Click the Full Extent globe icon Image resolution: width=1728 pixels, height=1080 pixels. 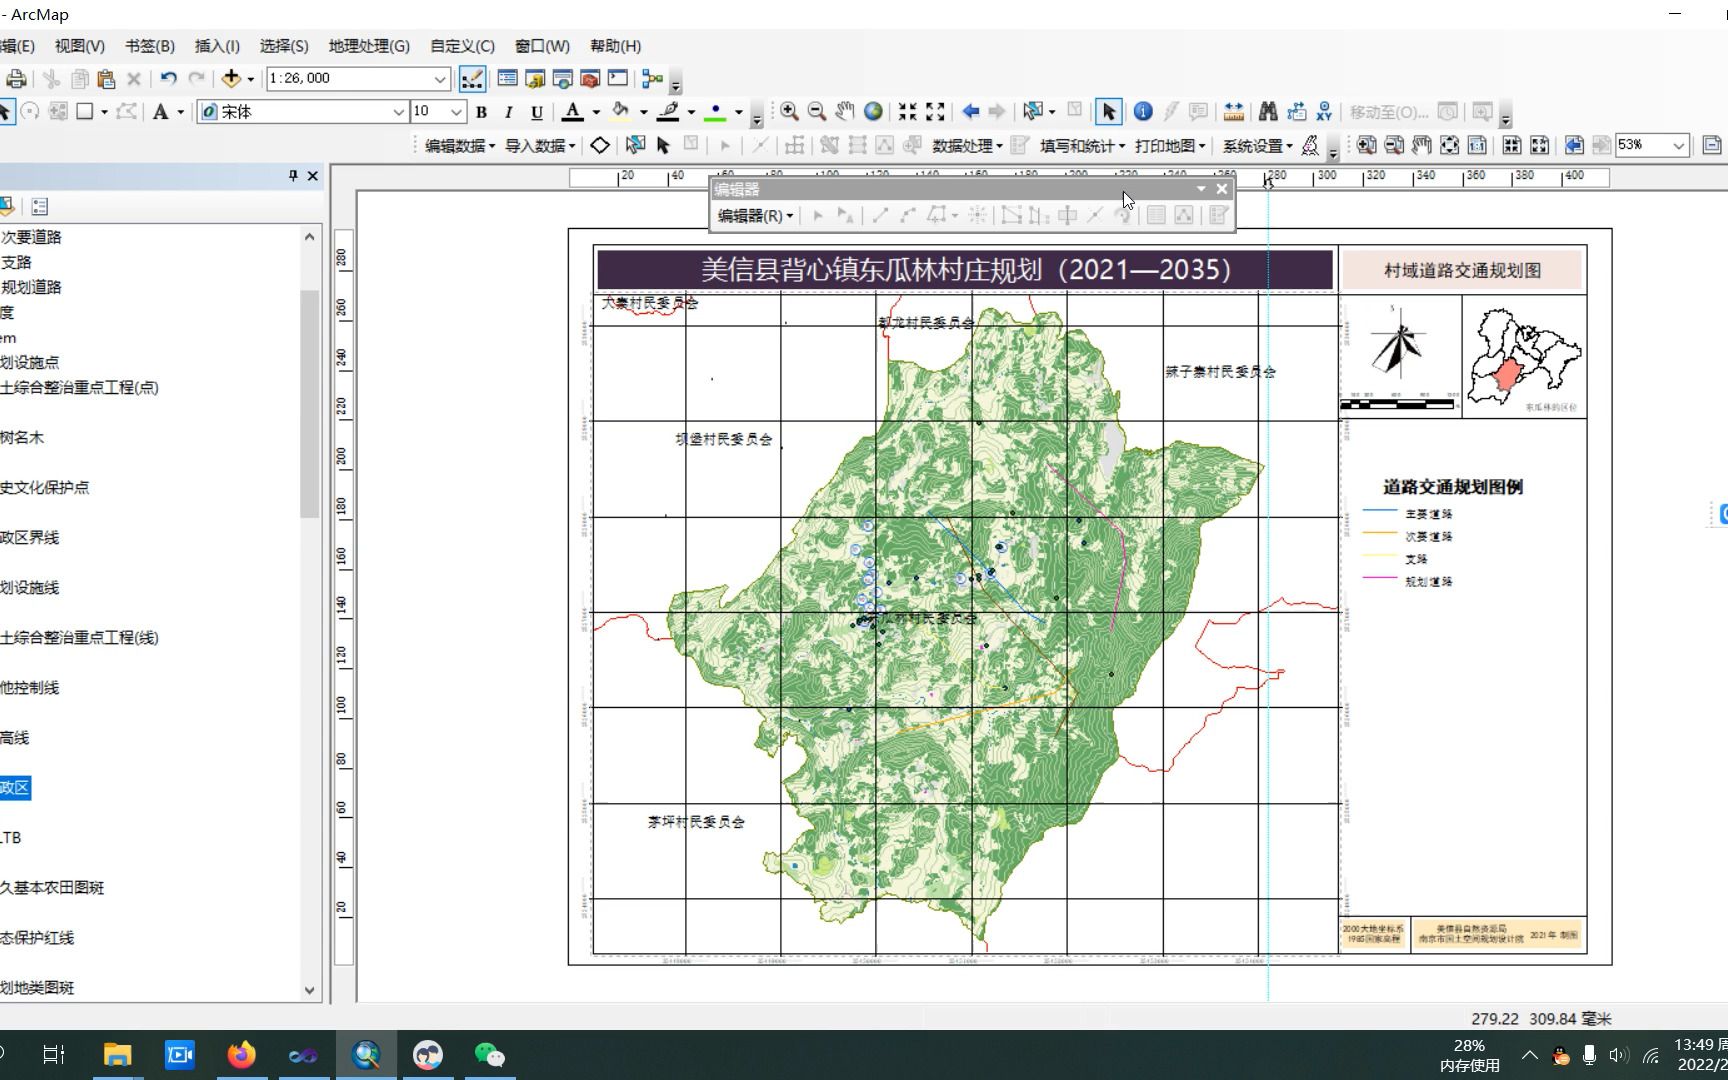871,112
